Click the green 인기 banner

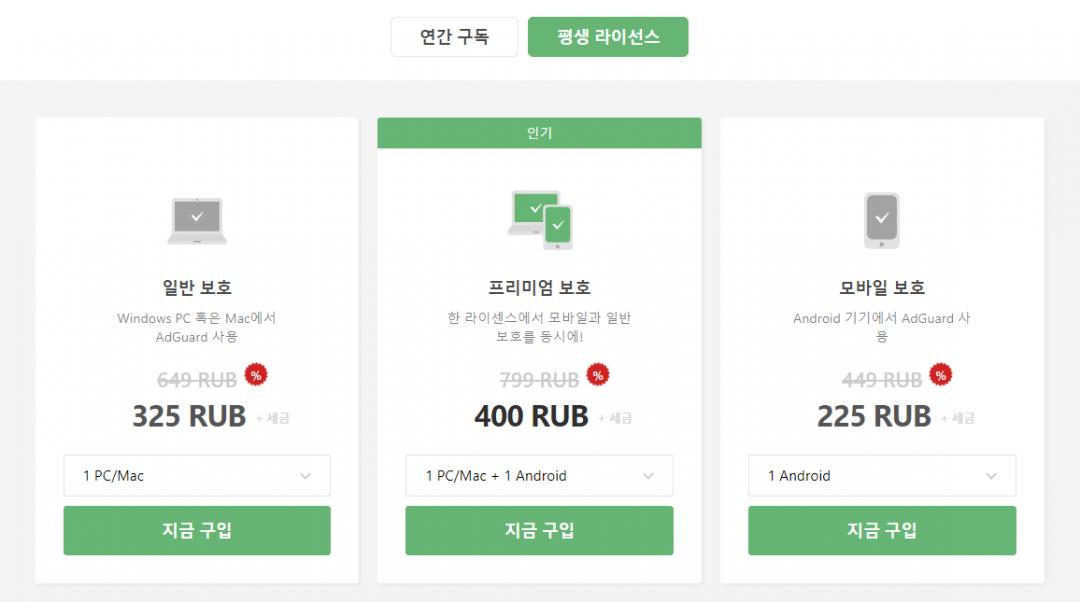(x=539, y=133)
